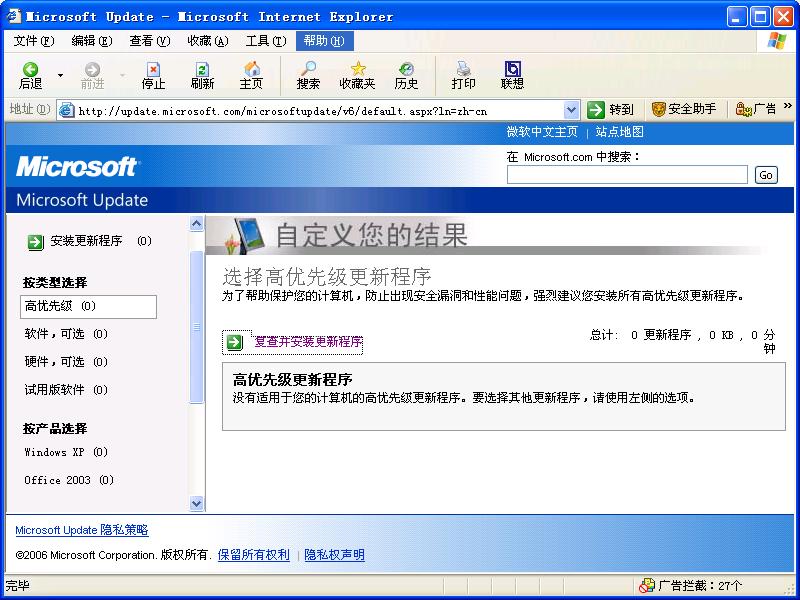The width and height of the screenshot is (800, 600).
Task: Open the History (历史) icon
Action: 406,69
